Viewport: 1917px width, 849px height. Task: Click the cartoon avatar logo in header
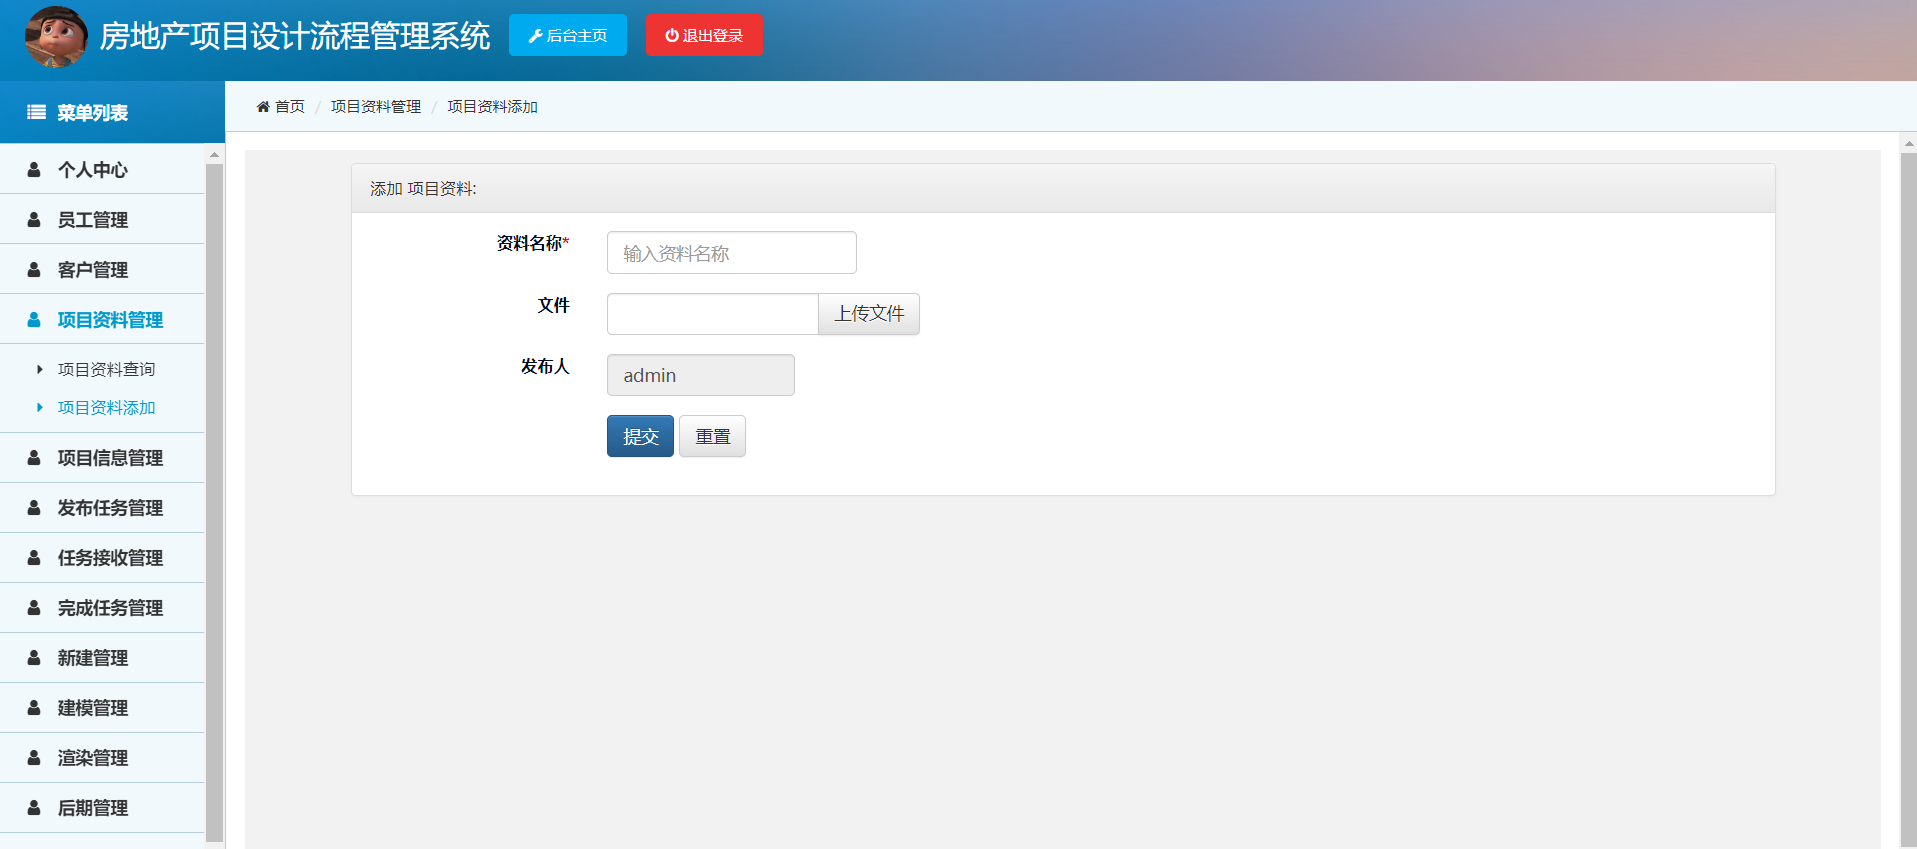point(56,37)
